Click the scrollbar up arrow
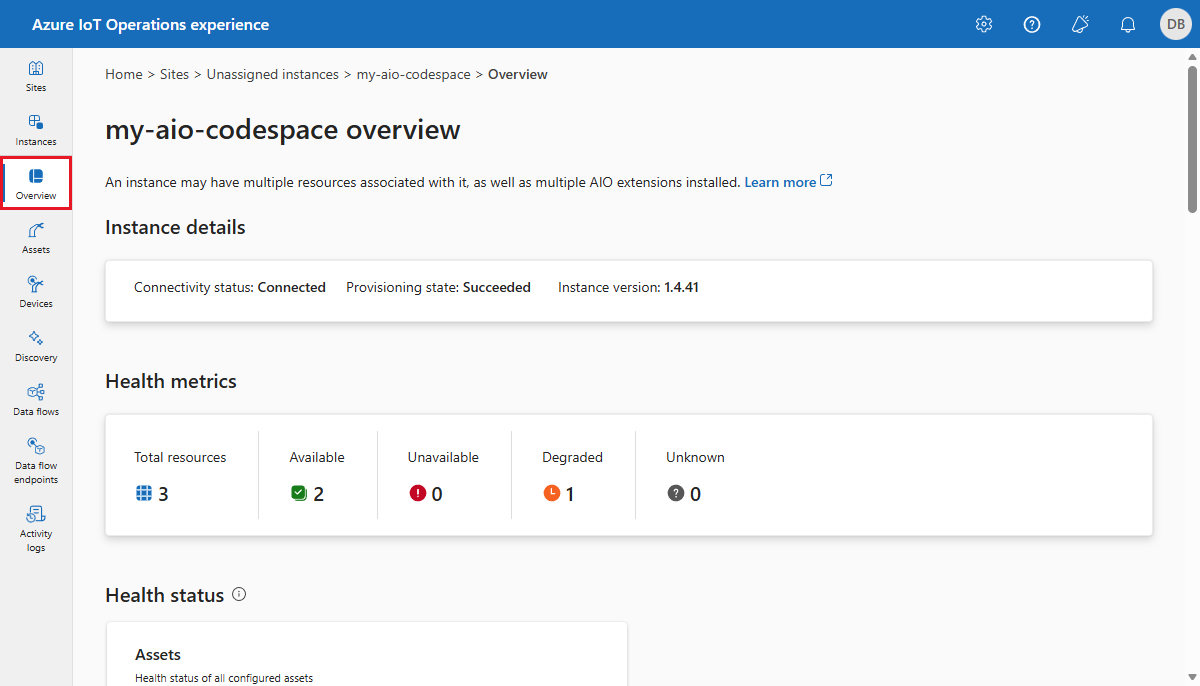1200x686 pixels. [1192, 56]
